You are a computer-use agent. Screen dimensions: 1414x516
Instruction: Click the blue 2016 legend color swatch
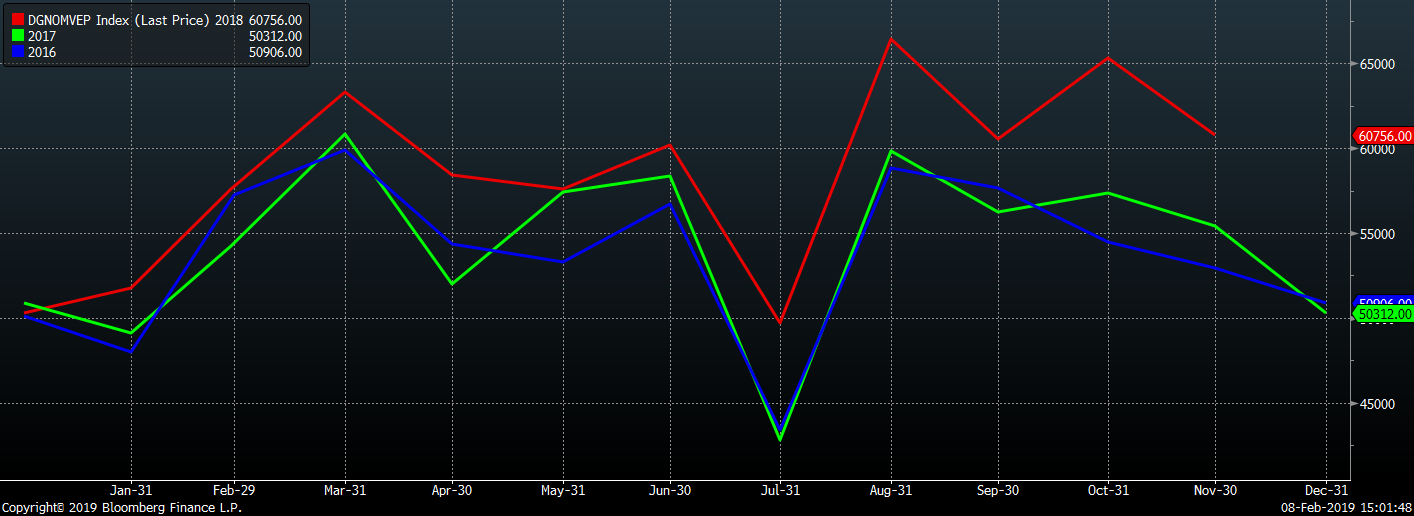(x=18, y=52)
